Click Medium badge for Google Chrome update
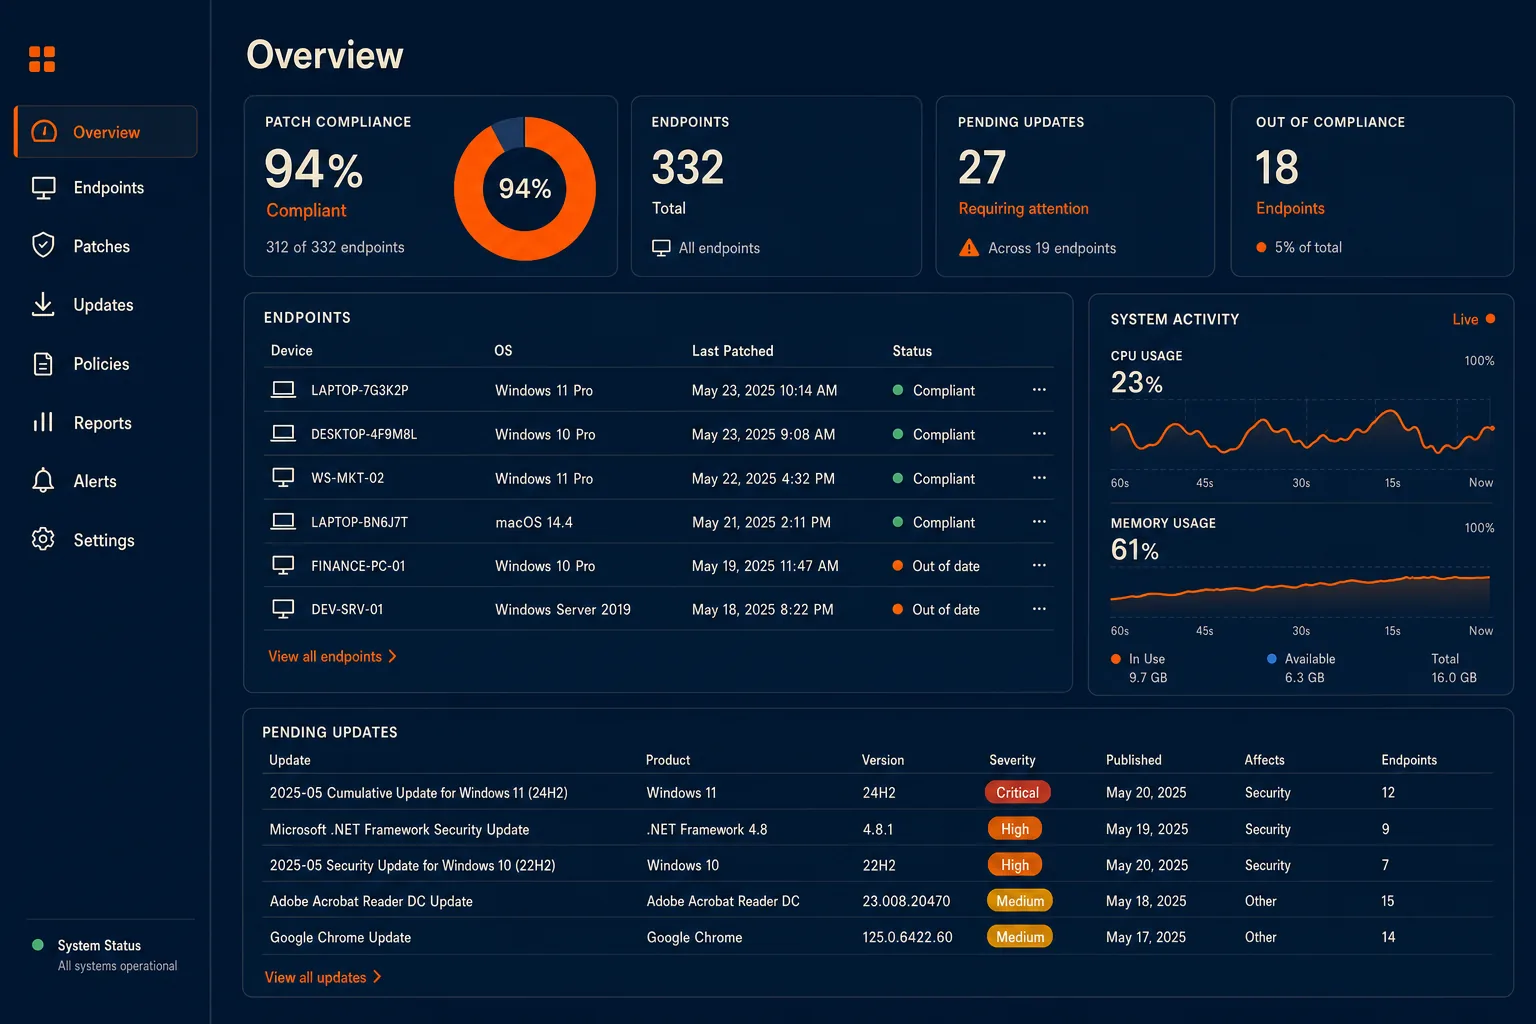The image size is (1536, 1024). [1019, 937]
